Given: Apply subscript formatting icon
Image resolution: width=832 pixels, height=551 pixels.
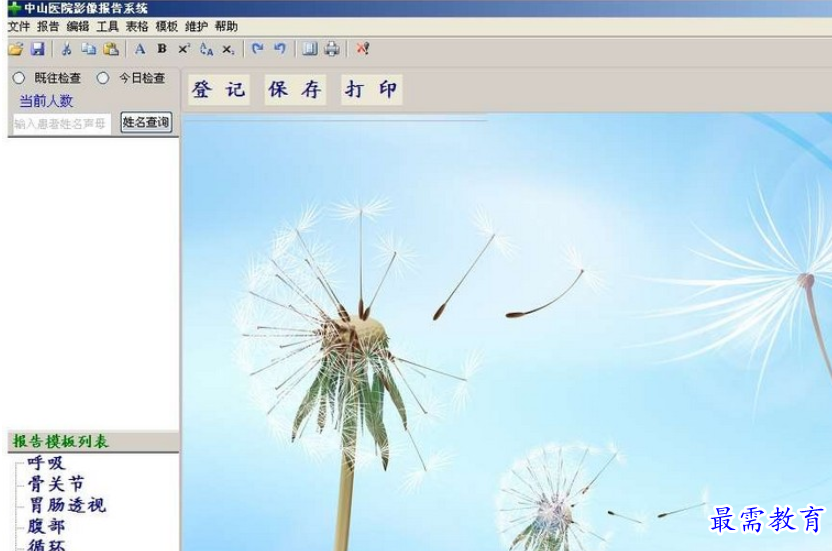Looking at the screenshot, I should point(228,49).
